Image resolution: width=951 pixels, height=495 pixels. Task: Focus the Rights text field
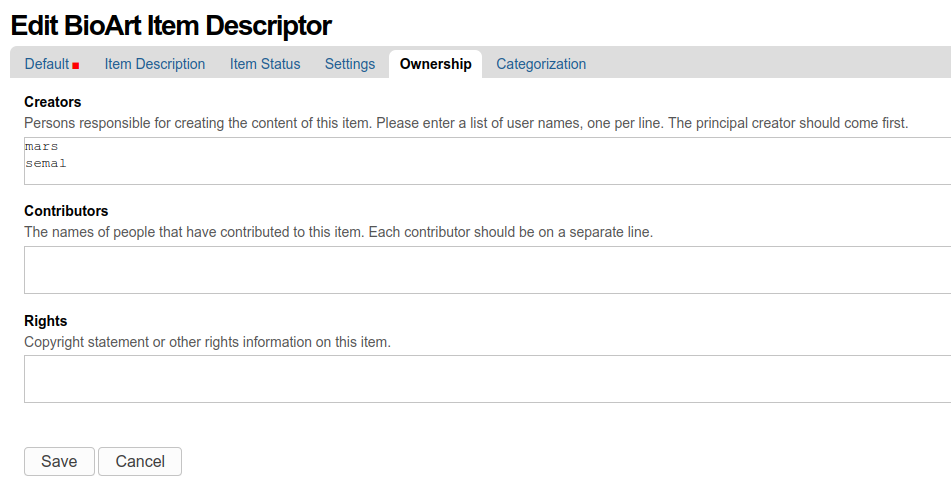click(x=487, y=379)
